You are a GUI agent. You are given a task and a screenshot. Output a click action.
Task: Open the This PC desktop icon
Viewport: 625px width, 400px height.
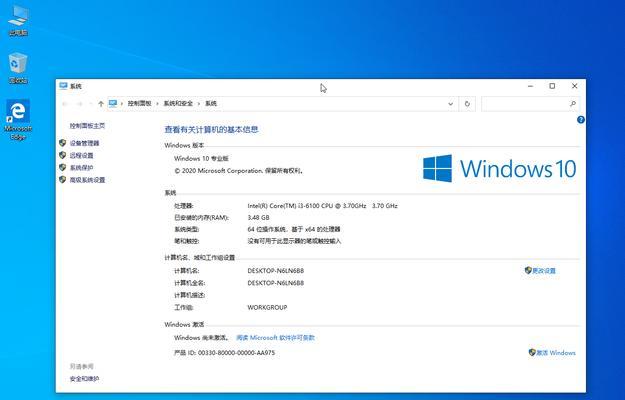[18, 21]
